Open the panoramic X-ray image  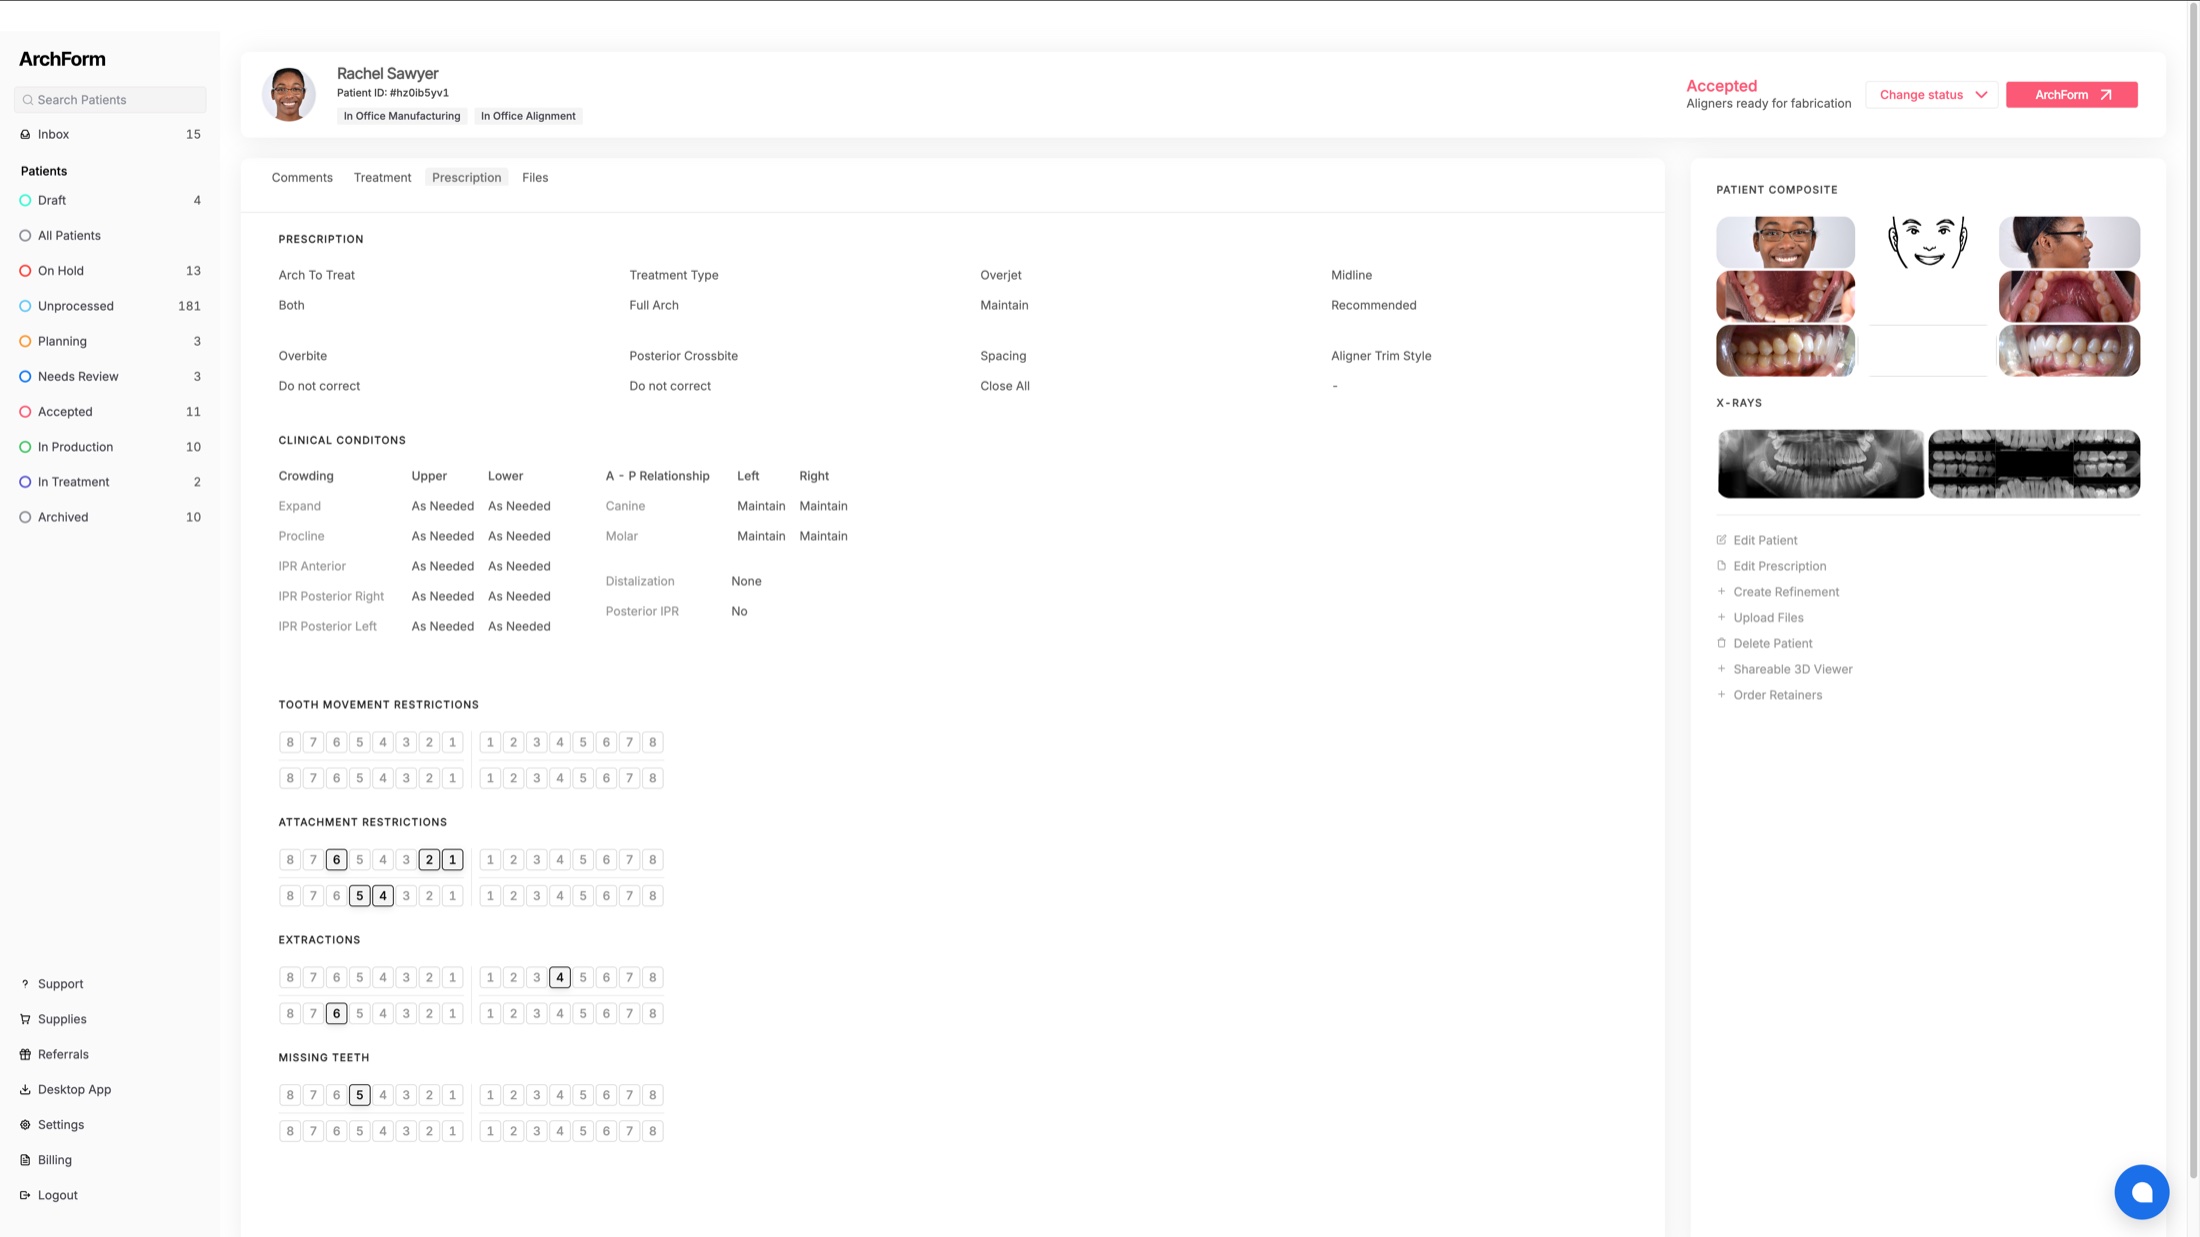[x=1820, y=463]
